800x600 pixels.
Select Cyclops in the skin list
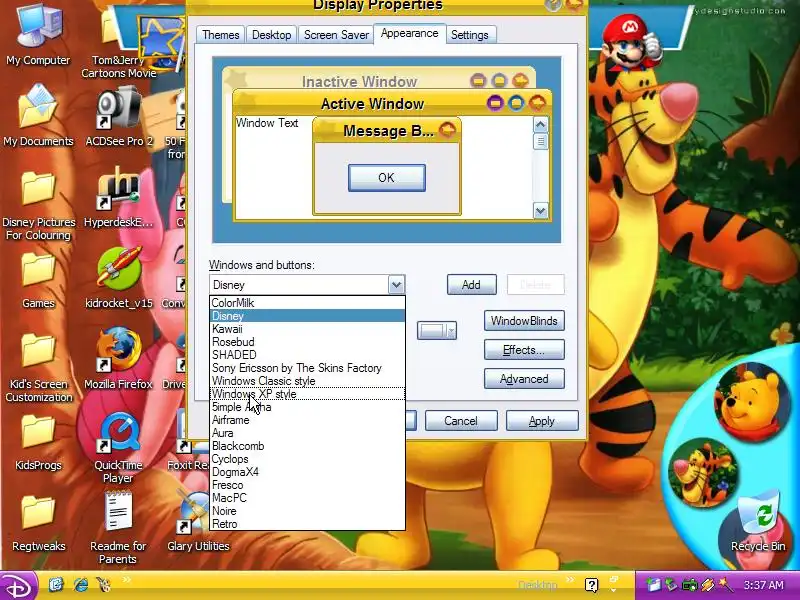coord(307,459)
